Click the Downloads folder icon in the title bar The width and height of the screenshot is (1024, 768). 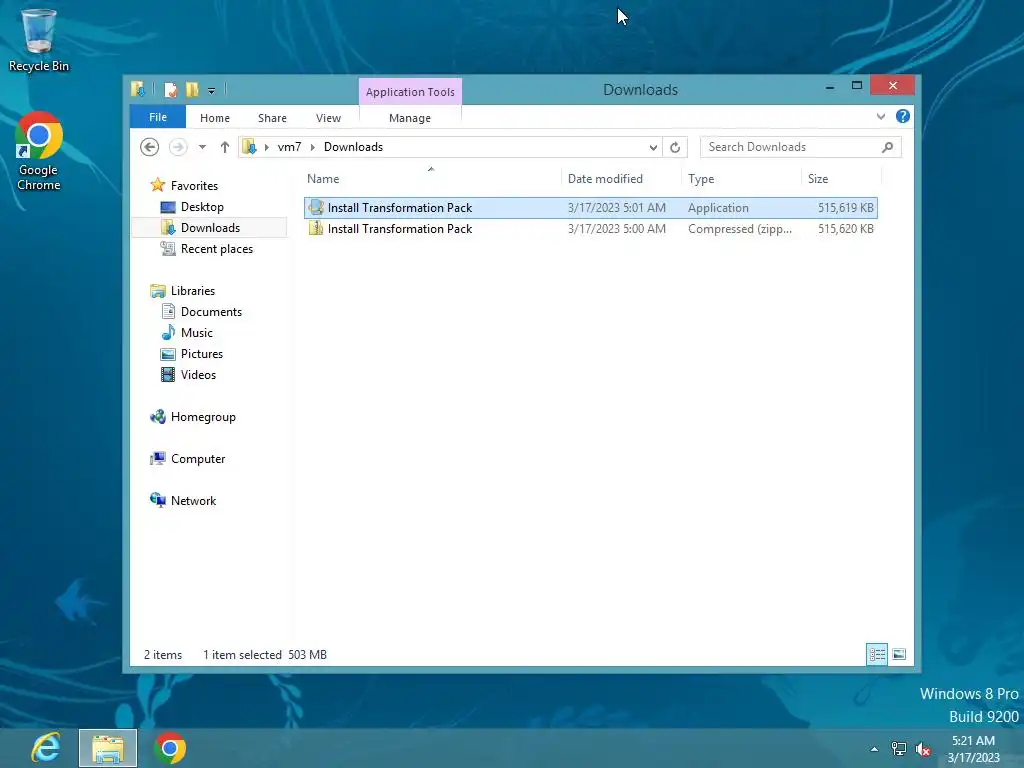138,89
